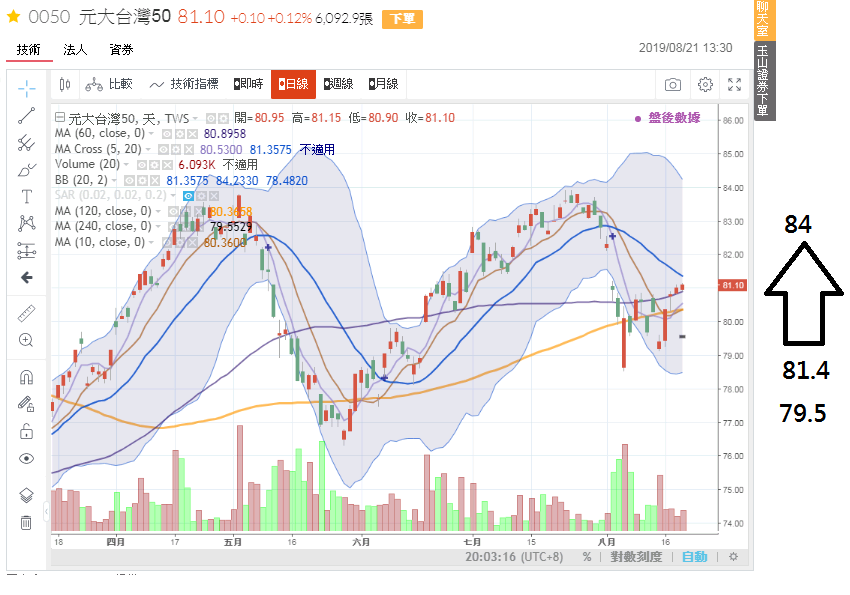
Task: Open MA (60) indicator settings gear
Action: 178,134
